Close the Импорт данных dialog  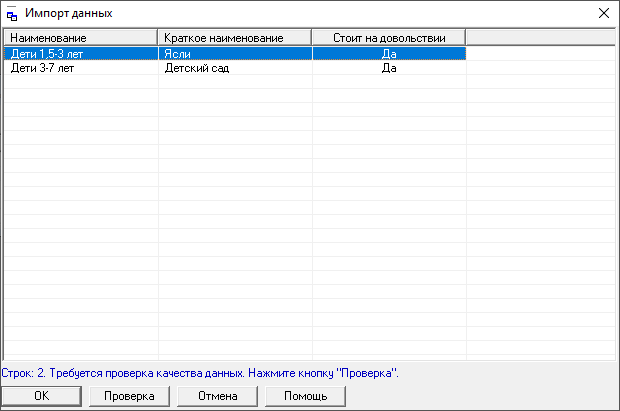coord(603,13)
